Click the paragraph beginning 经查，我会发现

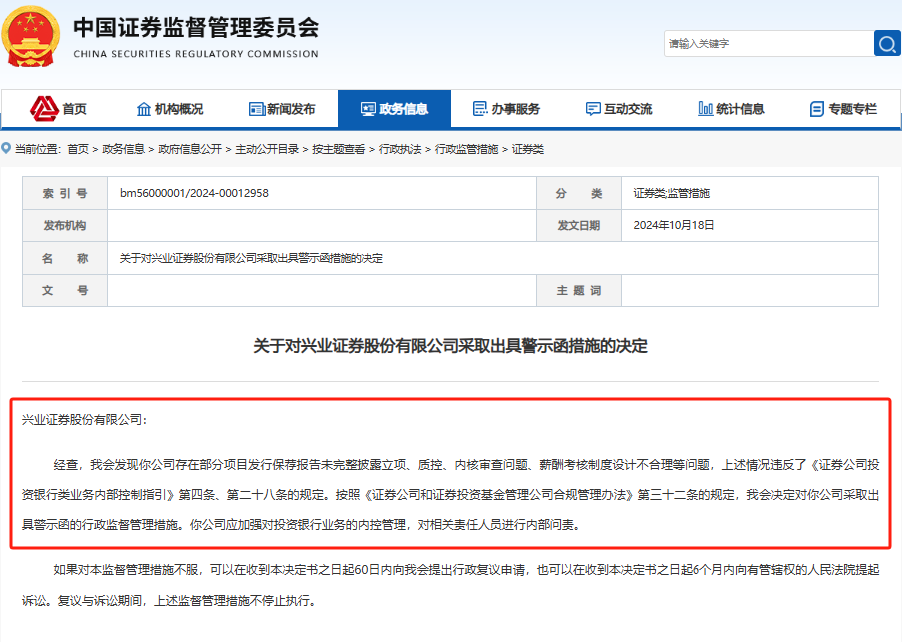tap(450, 495)
